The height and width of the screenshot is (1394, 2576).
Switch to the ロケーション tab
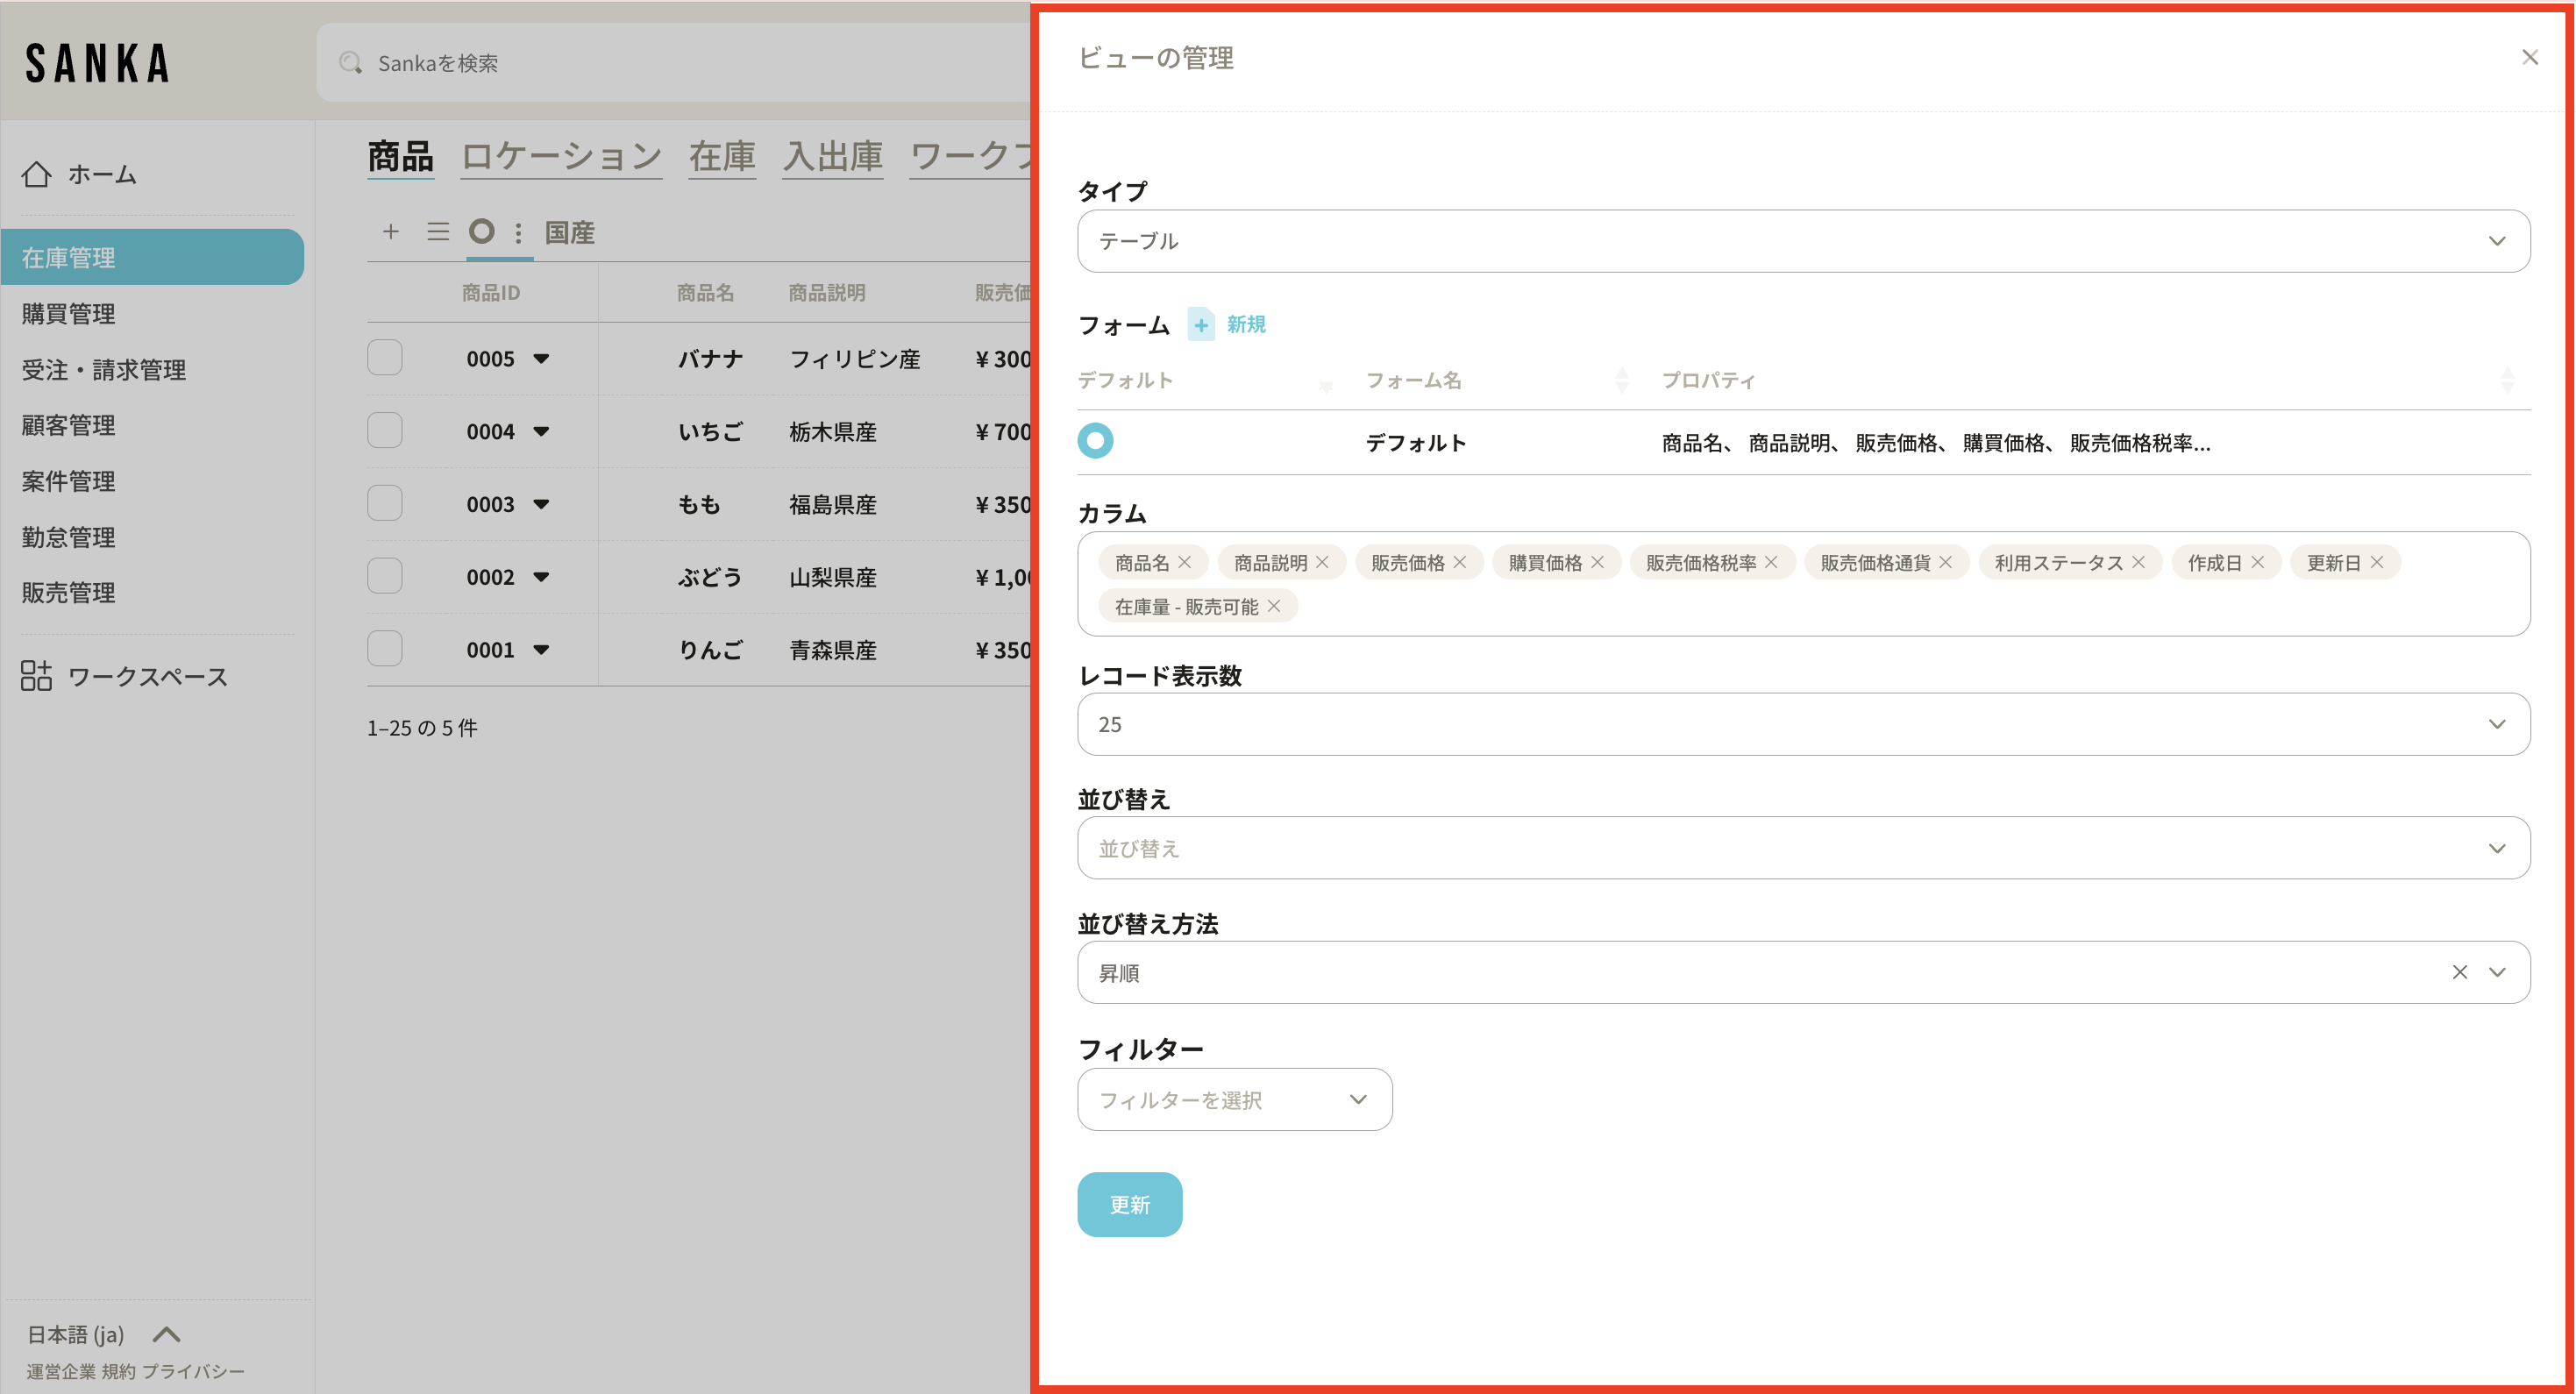pyautogui.click(x=561, y=157)
